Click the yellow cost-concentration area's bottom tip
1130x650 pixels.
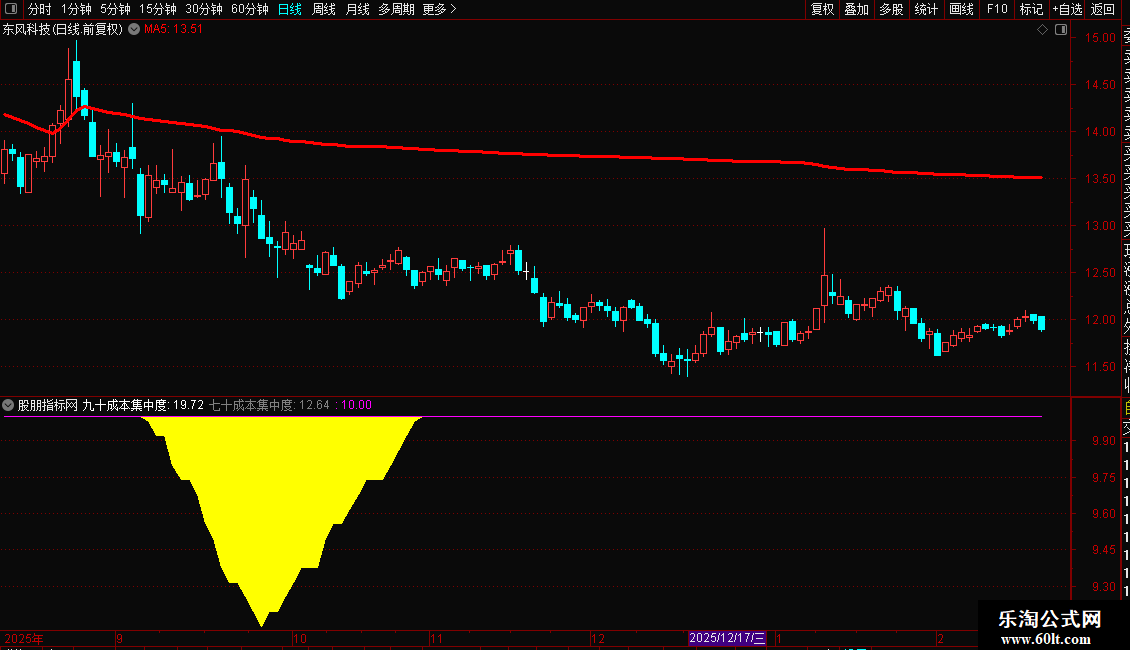pyautogui.click(x=262, y=624)
